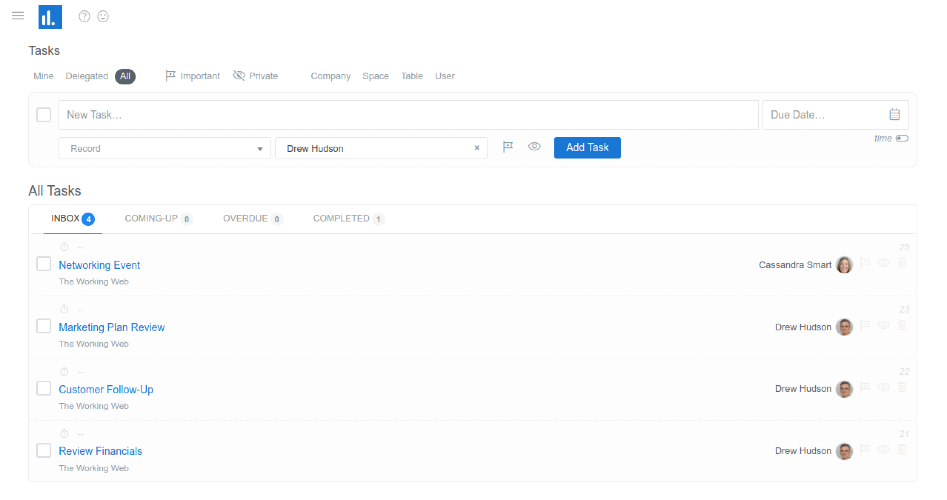This screenshot has height=500, width=947.
Task: Filter by Important tasks
Action: [x=193, y=76]
